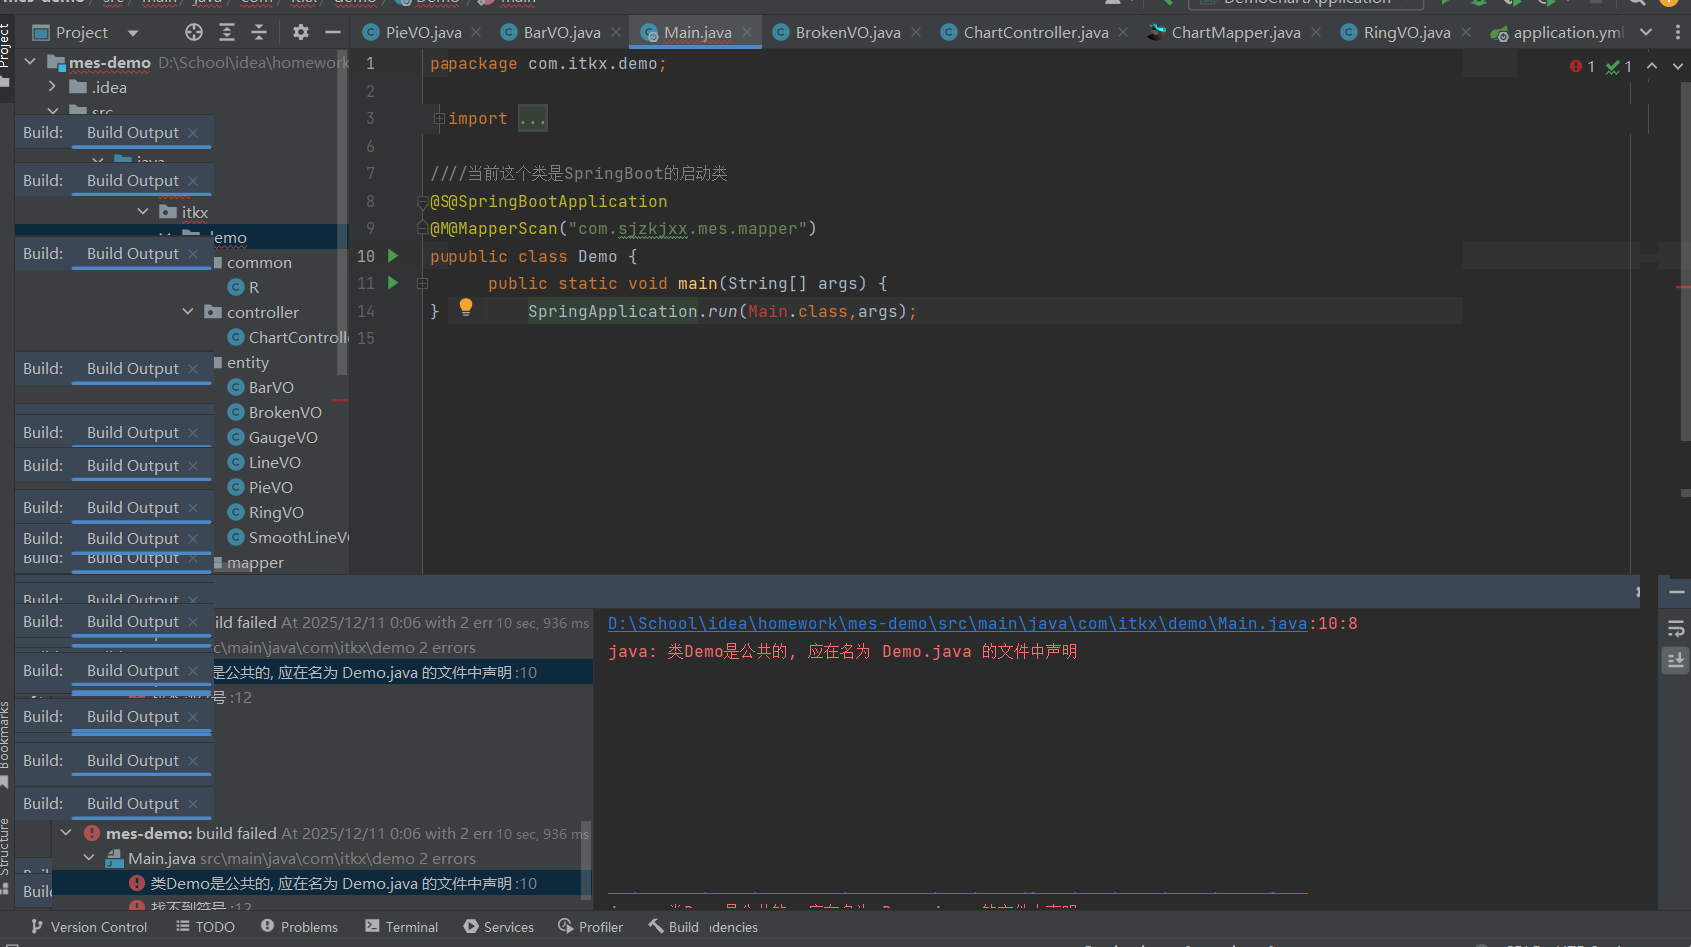Close the BarVO.java tab
The height and width of the screenshot is (947, 1691).
coord(616,32)
